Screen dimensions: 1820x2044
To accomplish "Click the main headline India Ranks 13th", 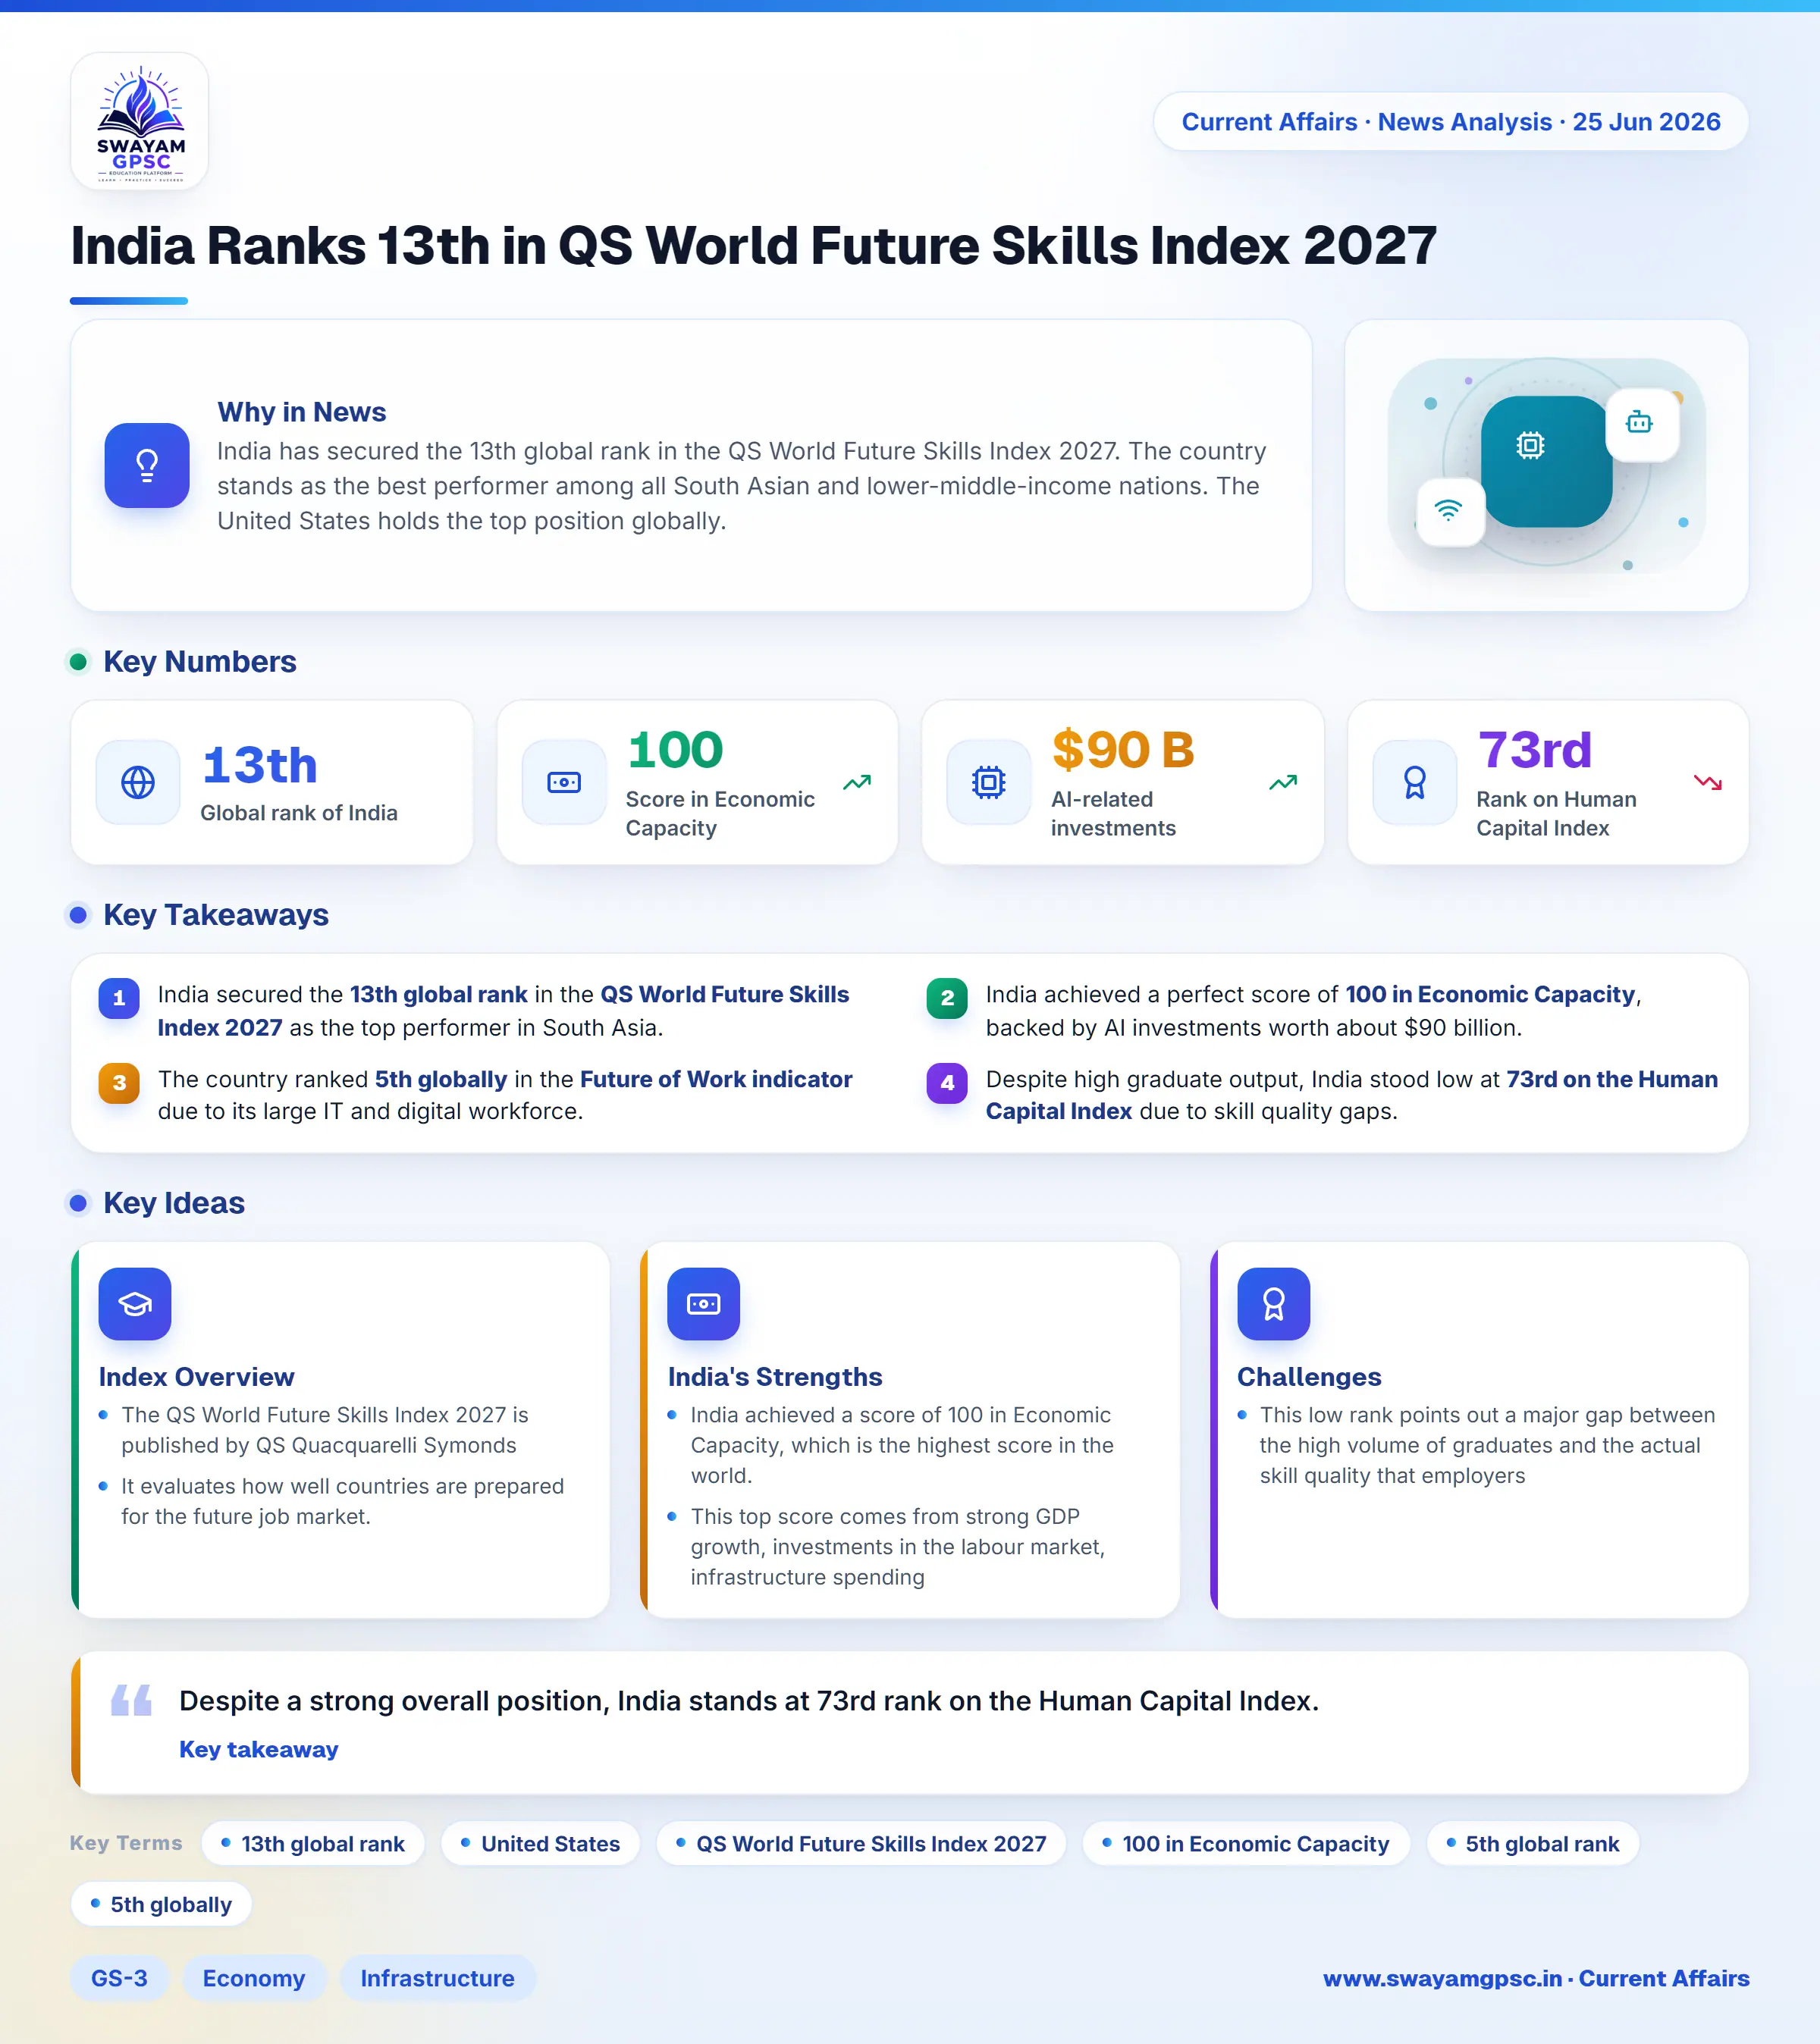I will [x=753, y=246].
